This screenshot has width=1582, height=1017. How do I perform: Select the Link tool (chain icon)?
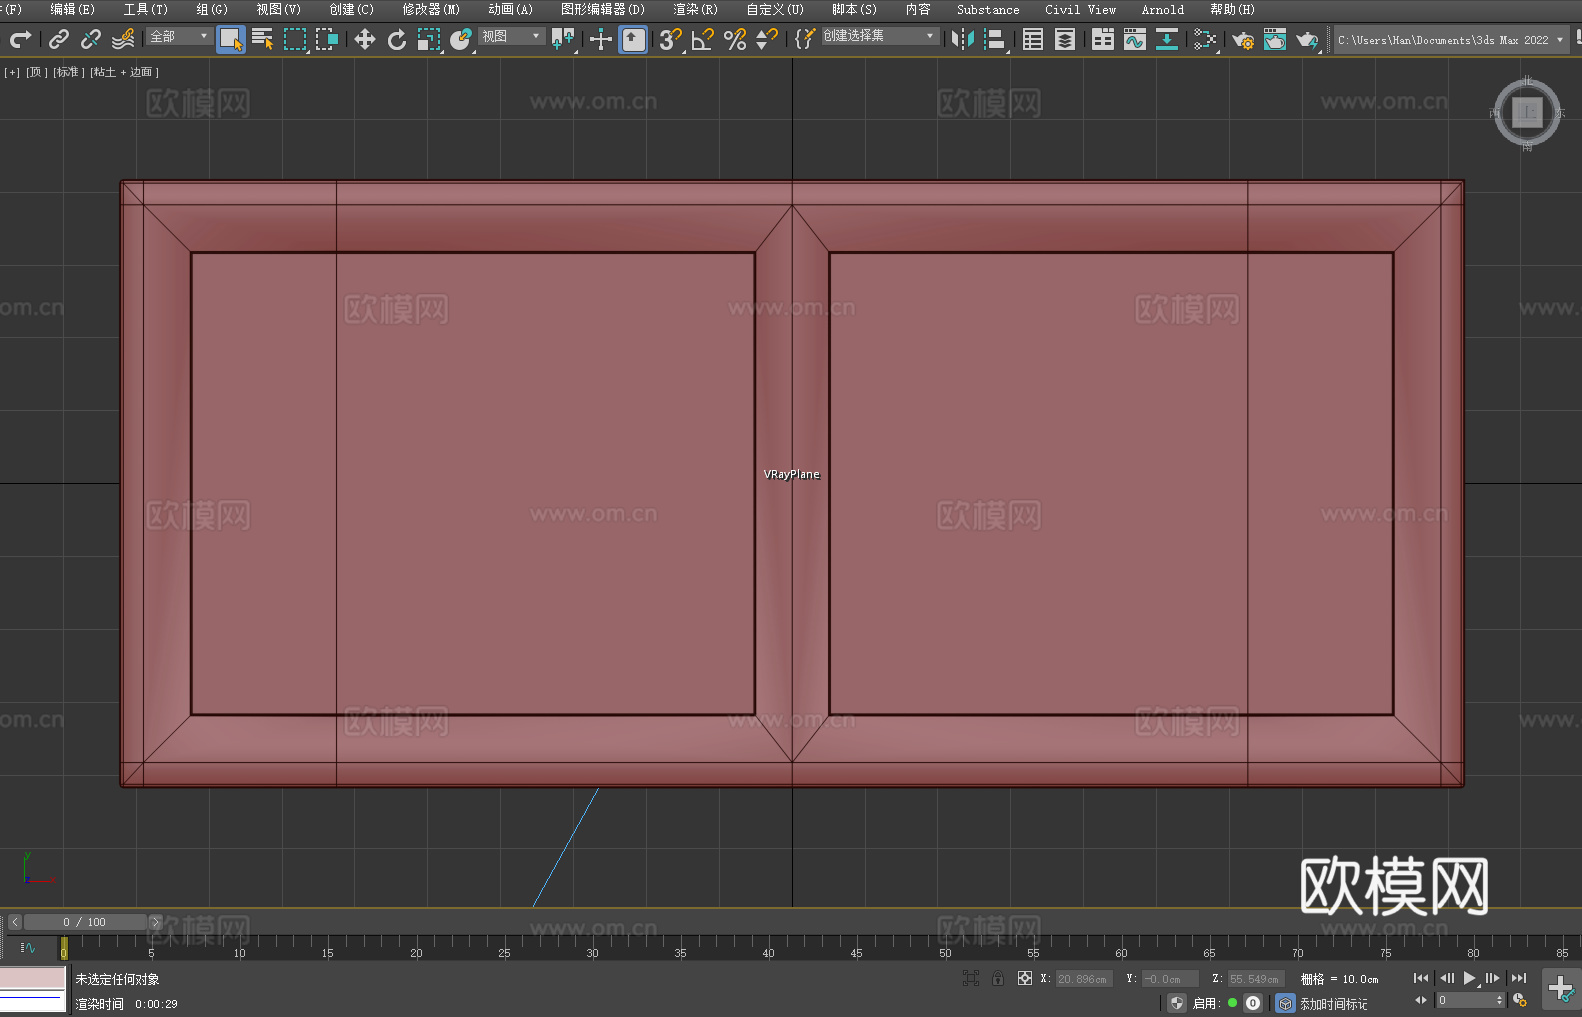[x=59, y=39]
